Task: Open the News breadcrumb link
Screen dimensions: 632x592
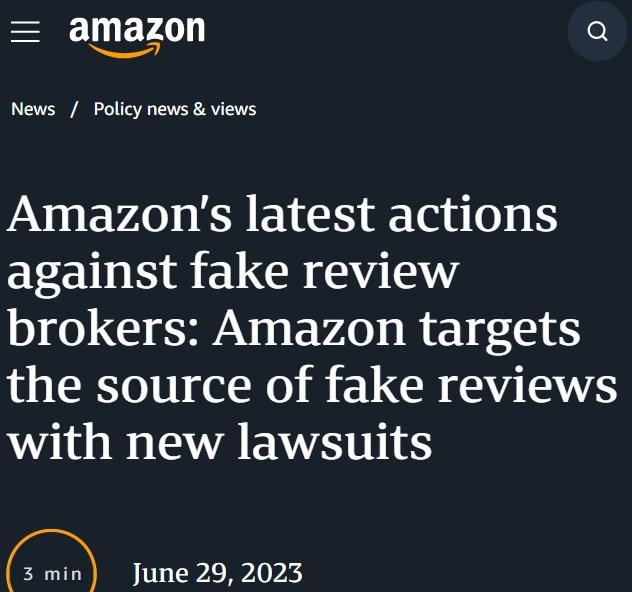Action: [33, 109]
